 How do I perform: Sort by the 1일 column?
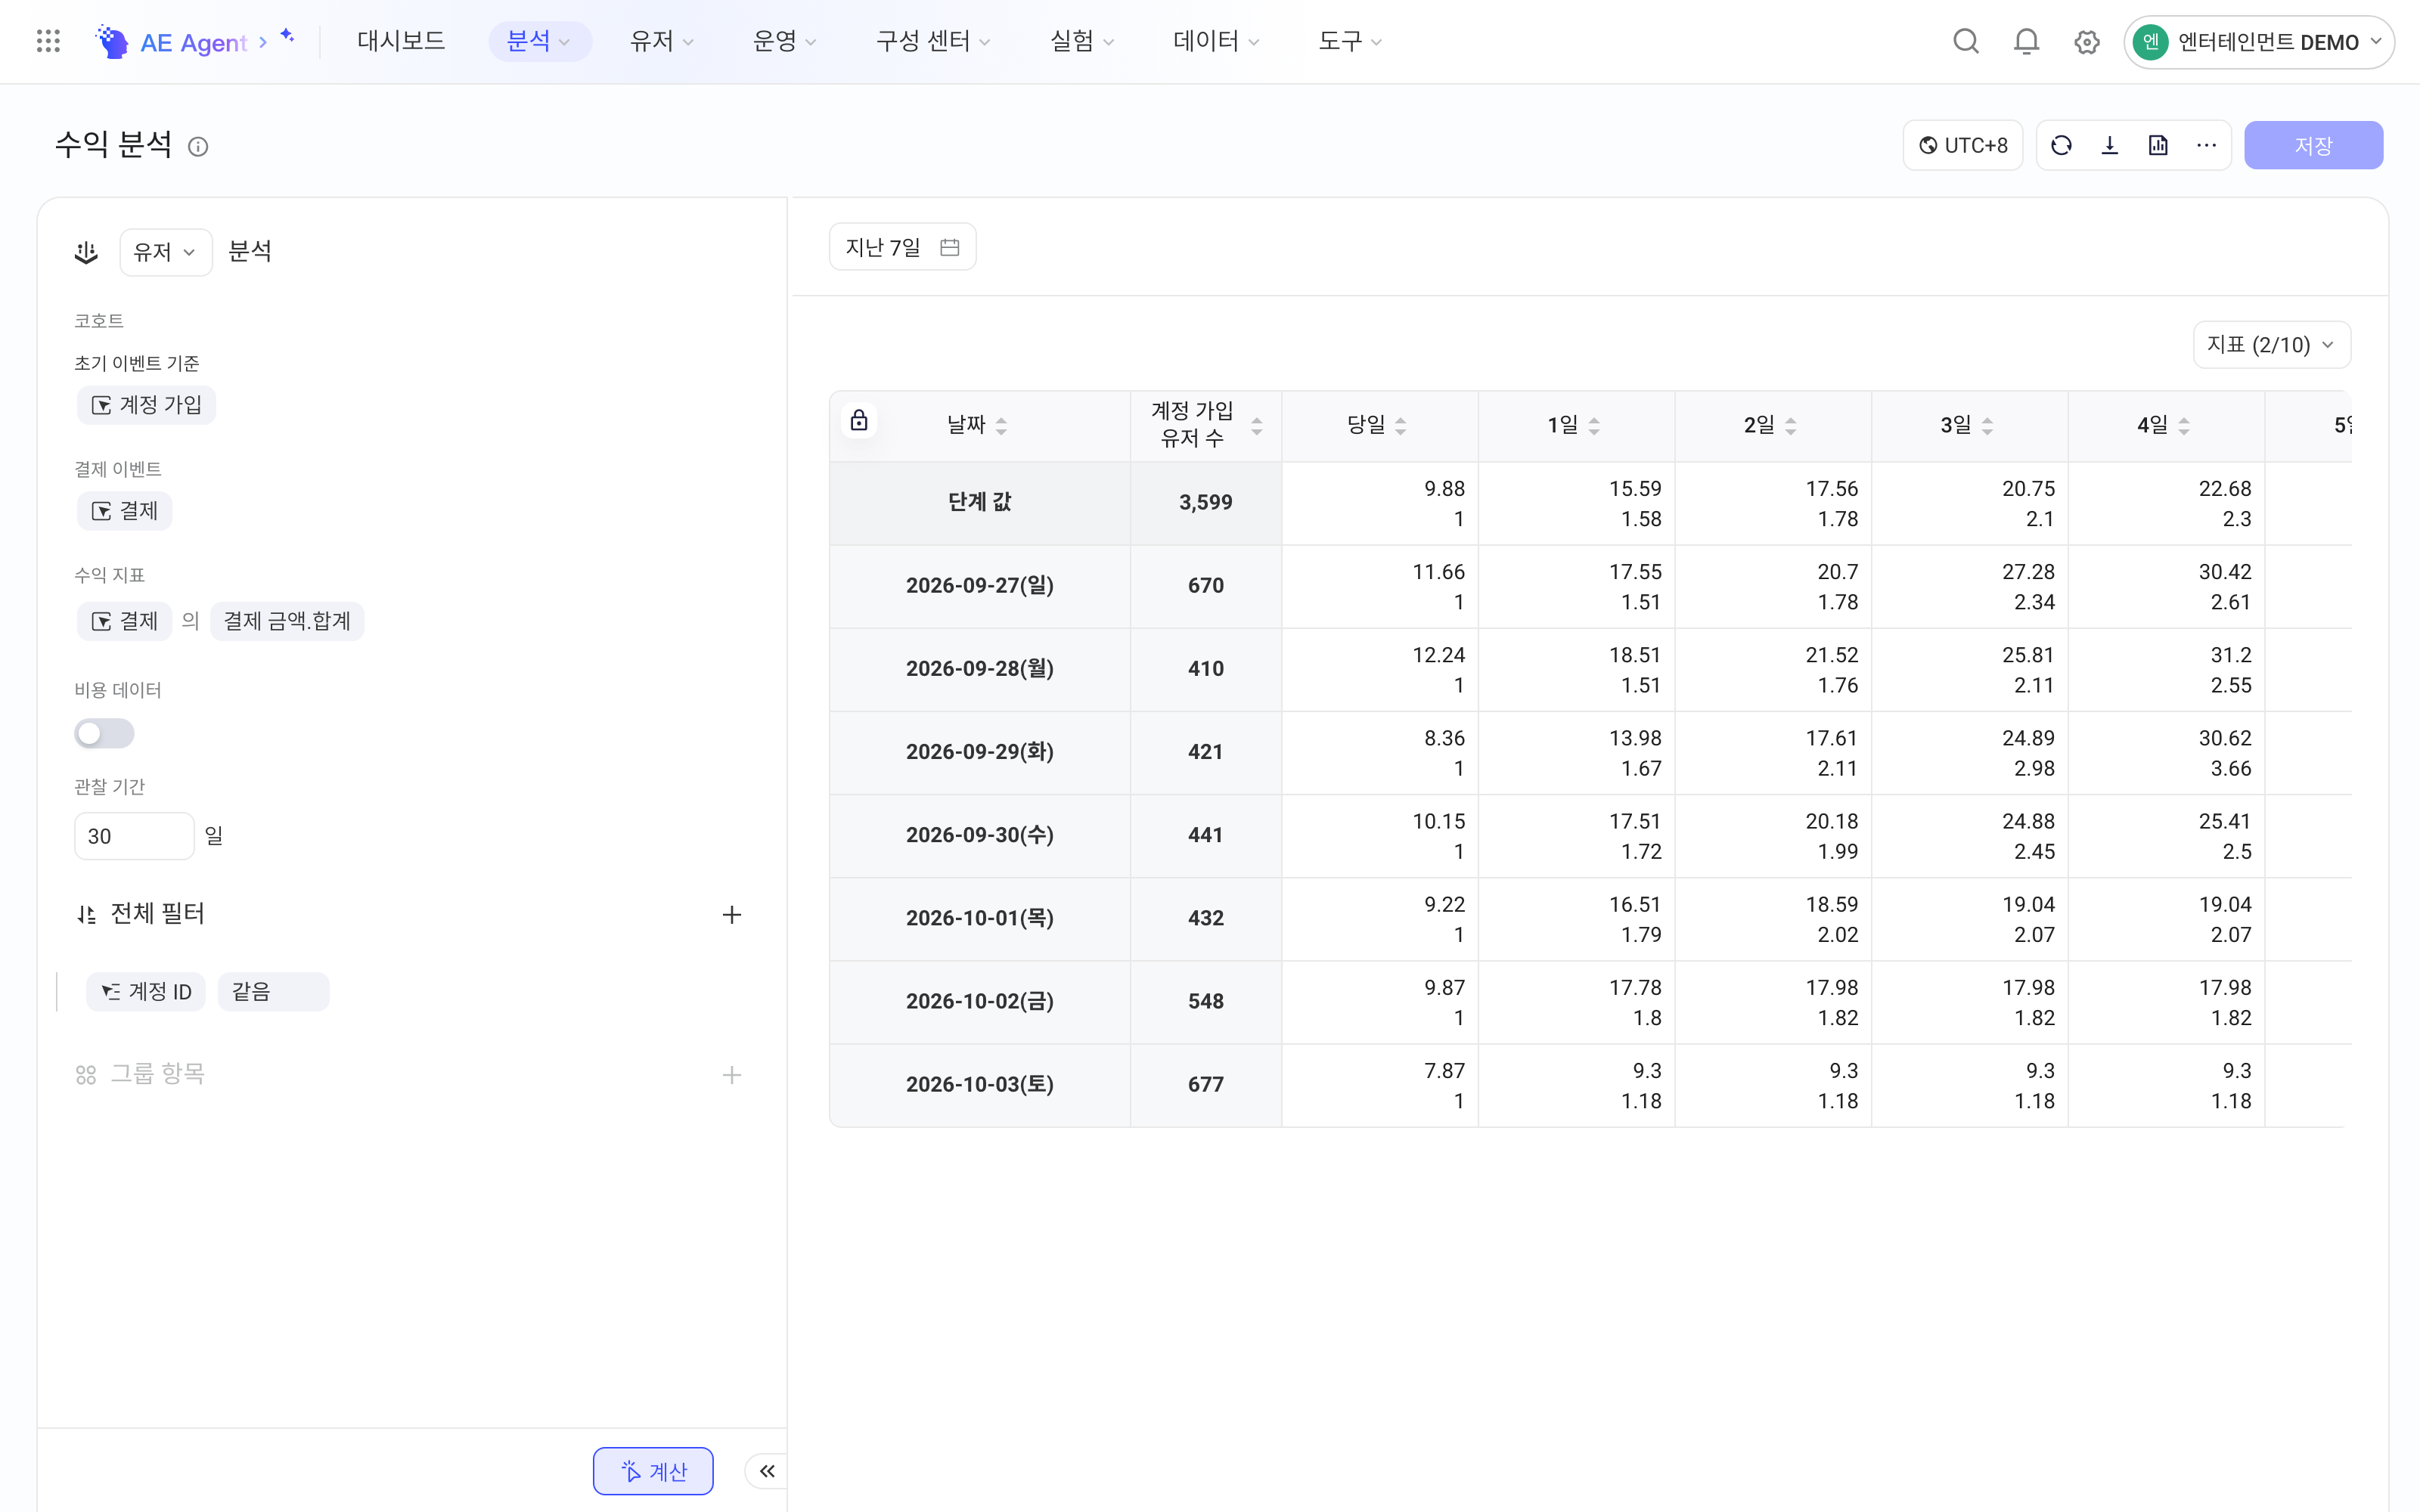point(1594,425)
